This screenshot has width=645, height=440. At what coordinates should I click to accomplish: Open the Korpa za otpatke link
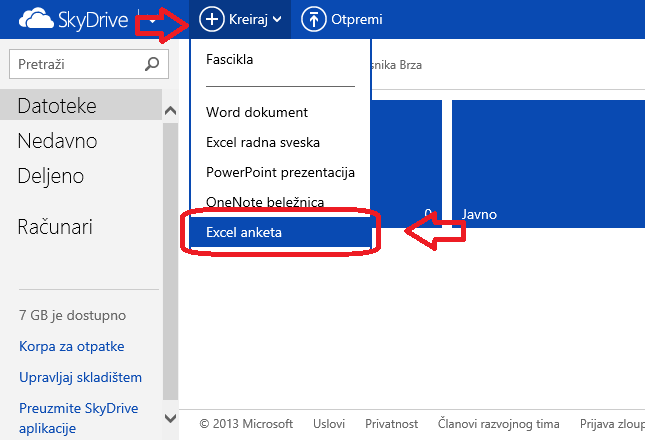[71, 347]
